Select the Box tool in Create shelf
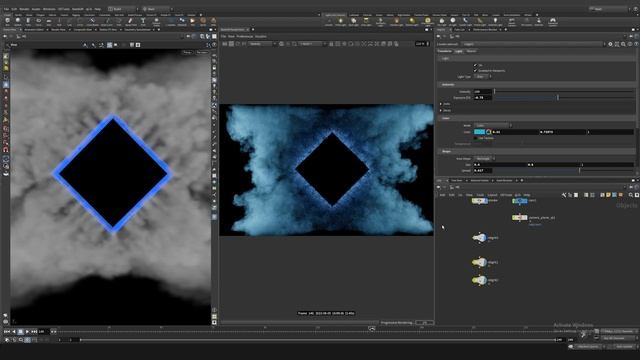 pos(7,21)
